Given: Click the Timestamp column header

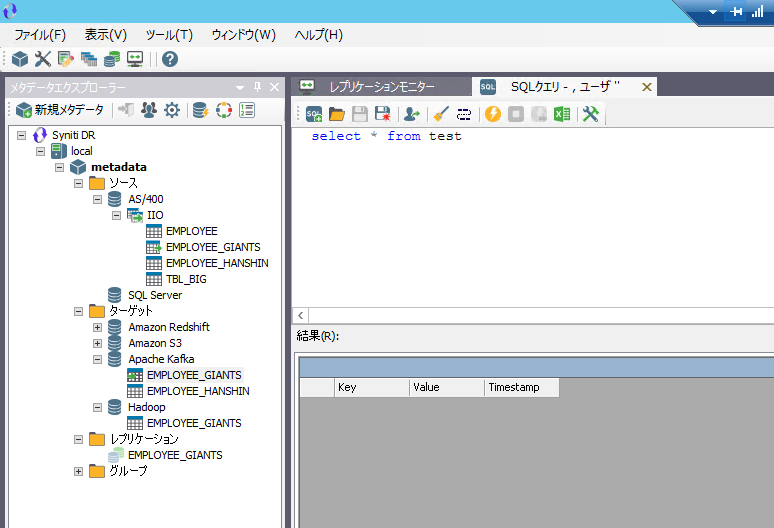Looking at the screenshot, I should [522, 387].
